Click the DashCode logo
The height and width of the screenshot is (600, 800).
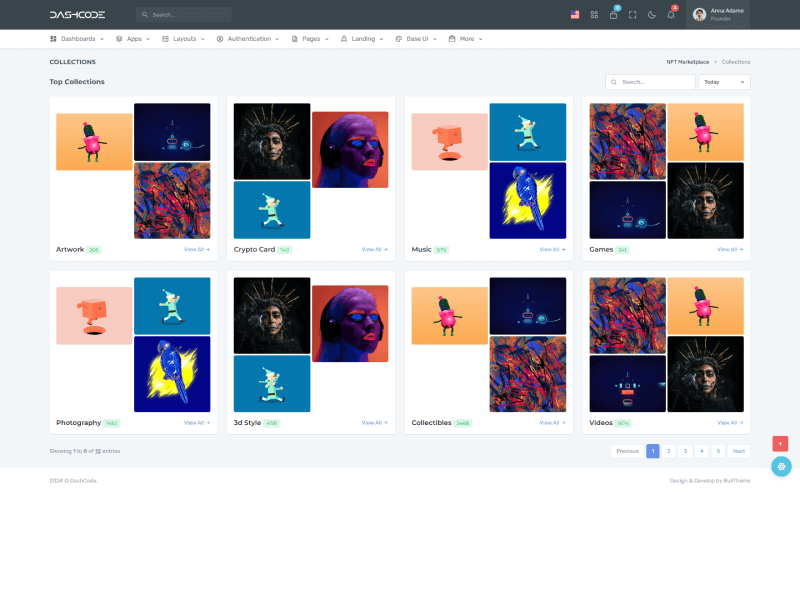pyautogui.click(x=77, y=15)
